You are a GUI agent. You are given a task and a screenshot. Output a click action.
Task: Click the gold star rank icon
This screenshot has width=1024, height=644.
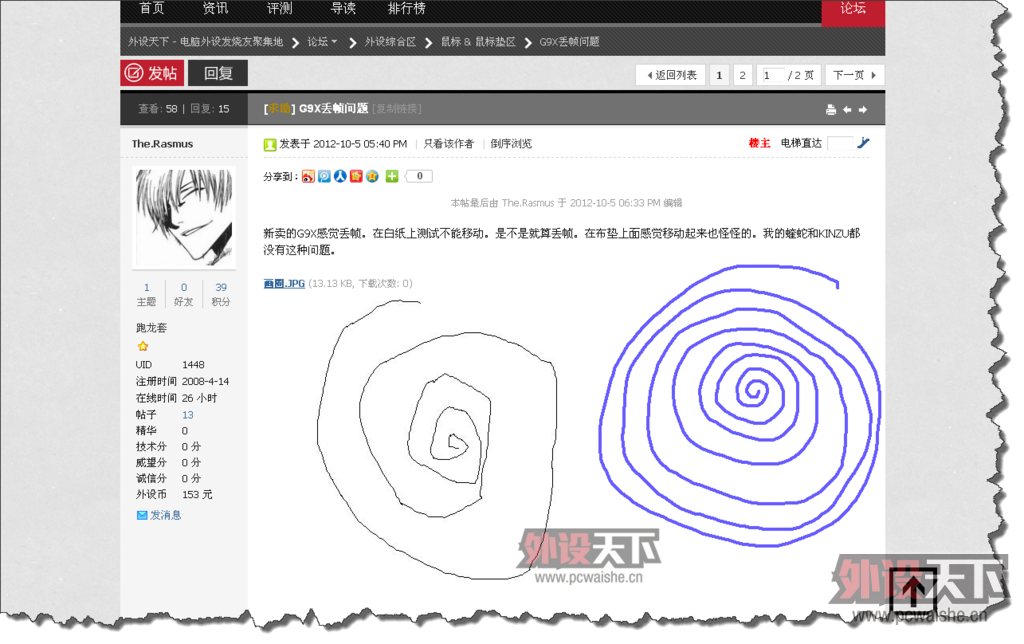pyautogui.click(x=143, y=346)
